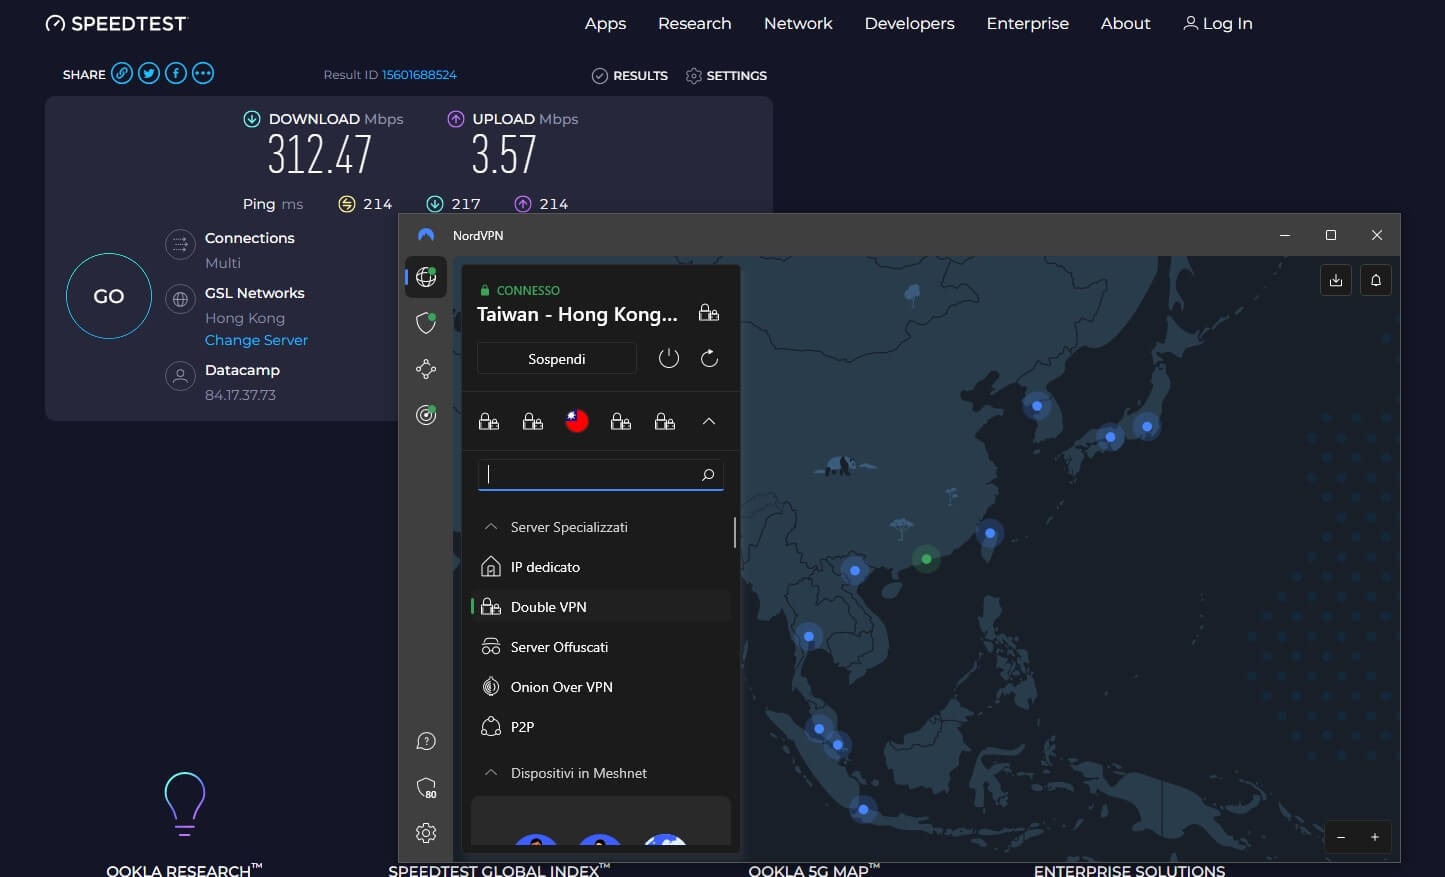The height and width of the screenshot is (877, 1445).
Task: Click Log In on Speedtest
Action: [x=1218, y=23]
